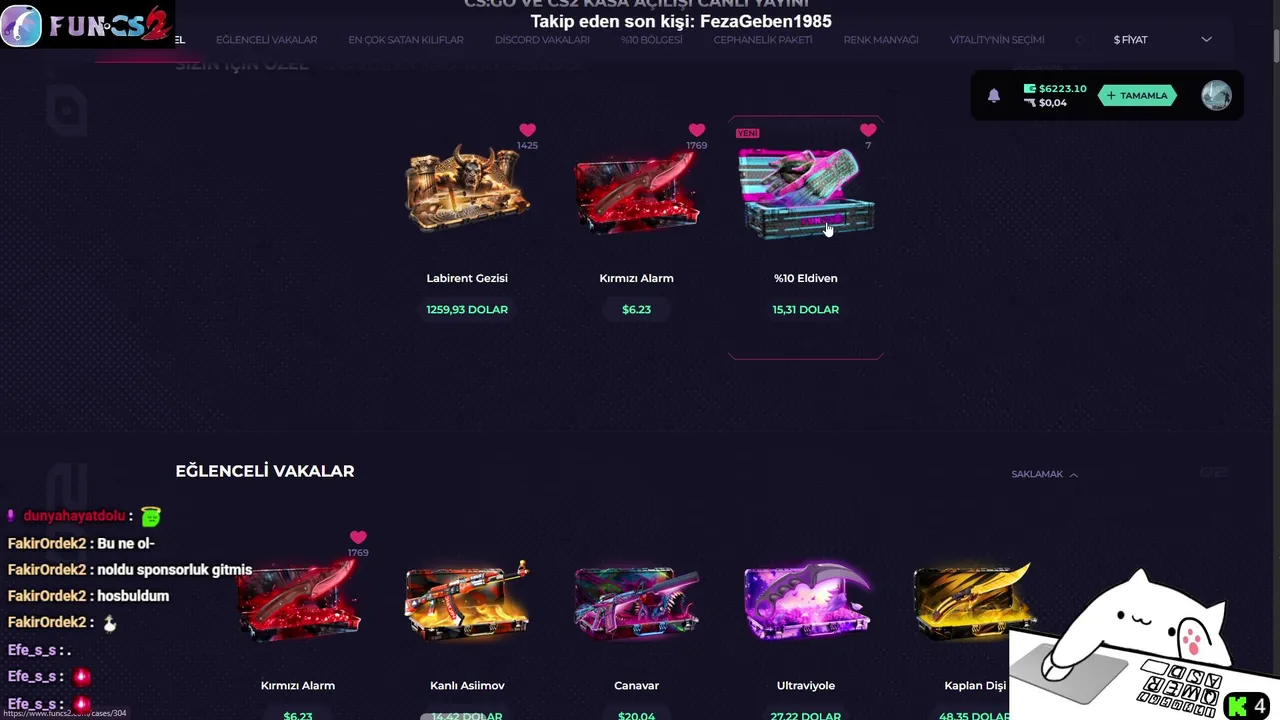The image size is (1280, 720).
Task: Select the DİSCORD VAKALARI tab
Action: pos(542,40)
